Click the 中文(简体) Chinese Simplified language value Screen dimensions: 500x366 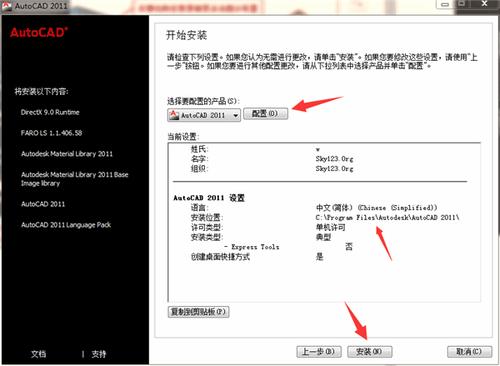pyautogui.click(x=376, y=208)
